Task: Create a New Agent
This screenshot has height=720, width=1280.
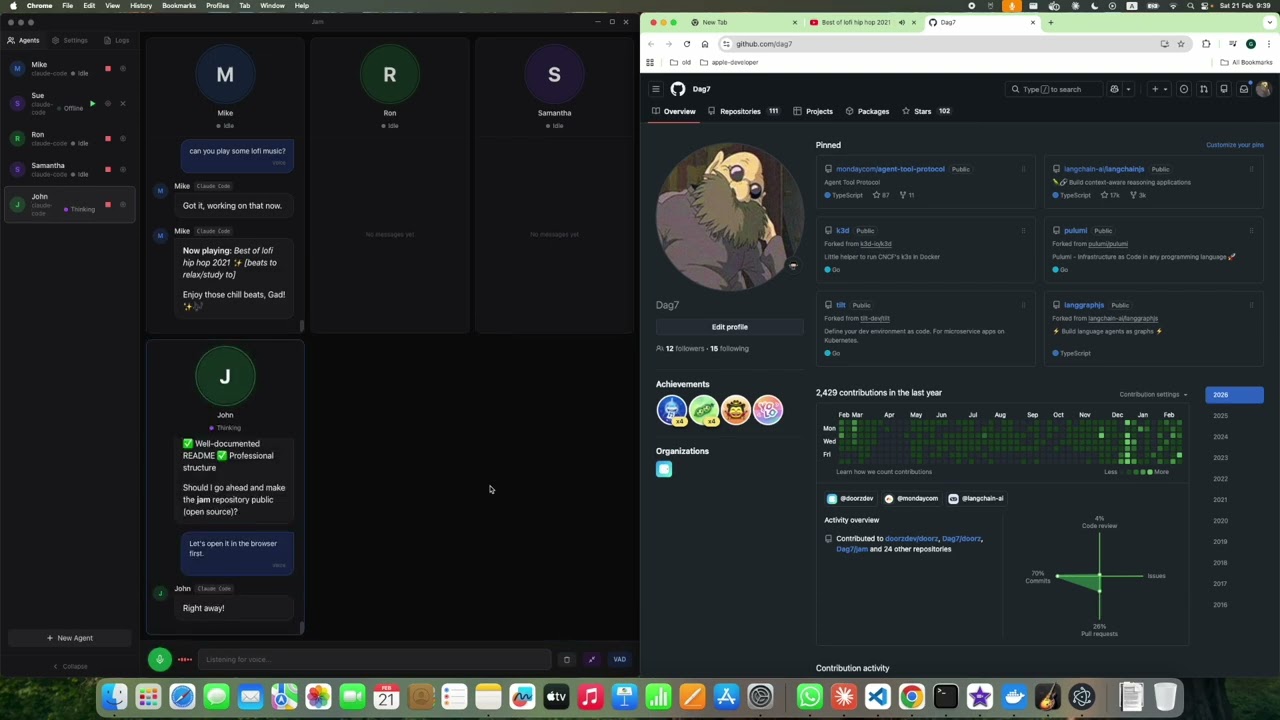Action: 69,638
